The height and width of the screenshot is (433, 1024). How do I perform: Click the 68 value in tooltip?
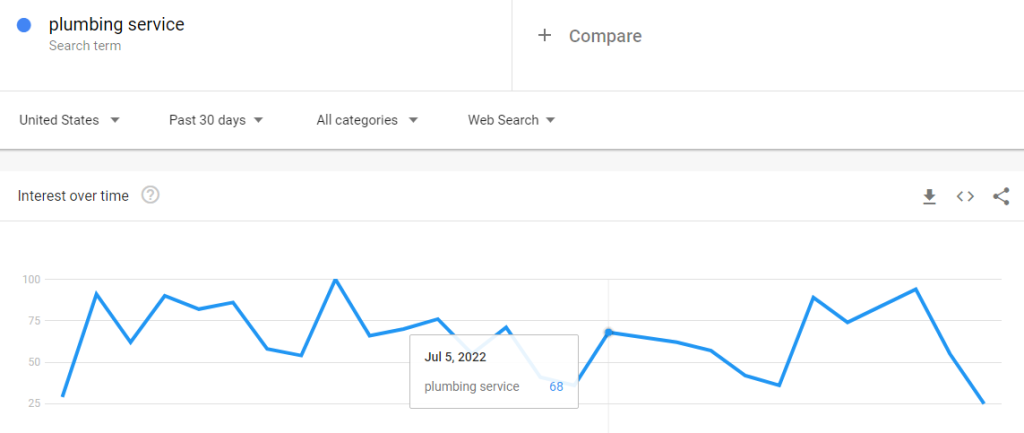point(556,387)
